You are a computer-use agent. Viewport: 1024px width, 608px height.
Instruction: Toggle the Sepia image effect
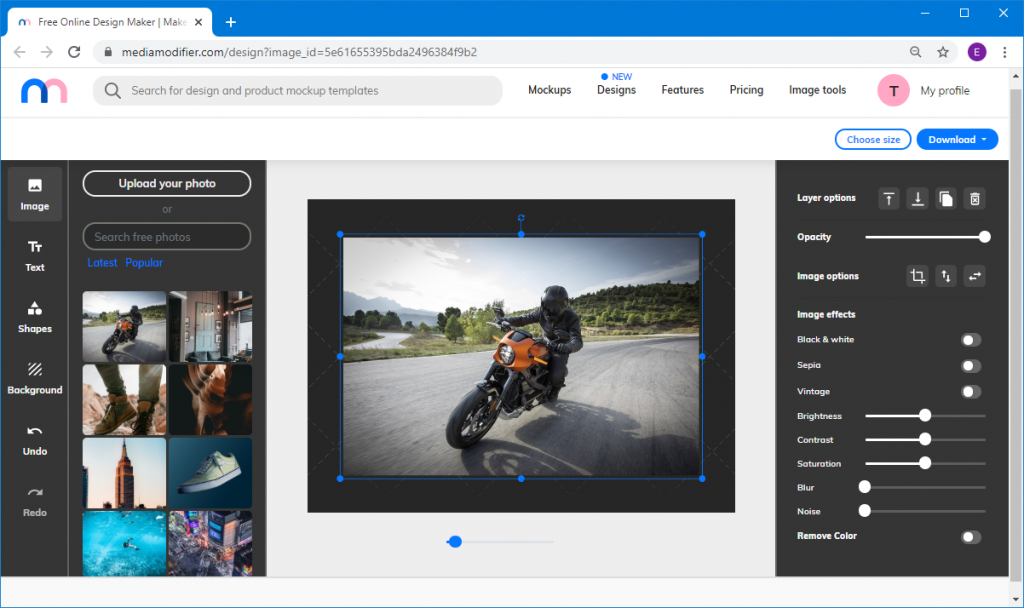click(969, 365)
